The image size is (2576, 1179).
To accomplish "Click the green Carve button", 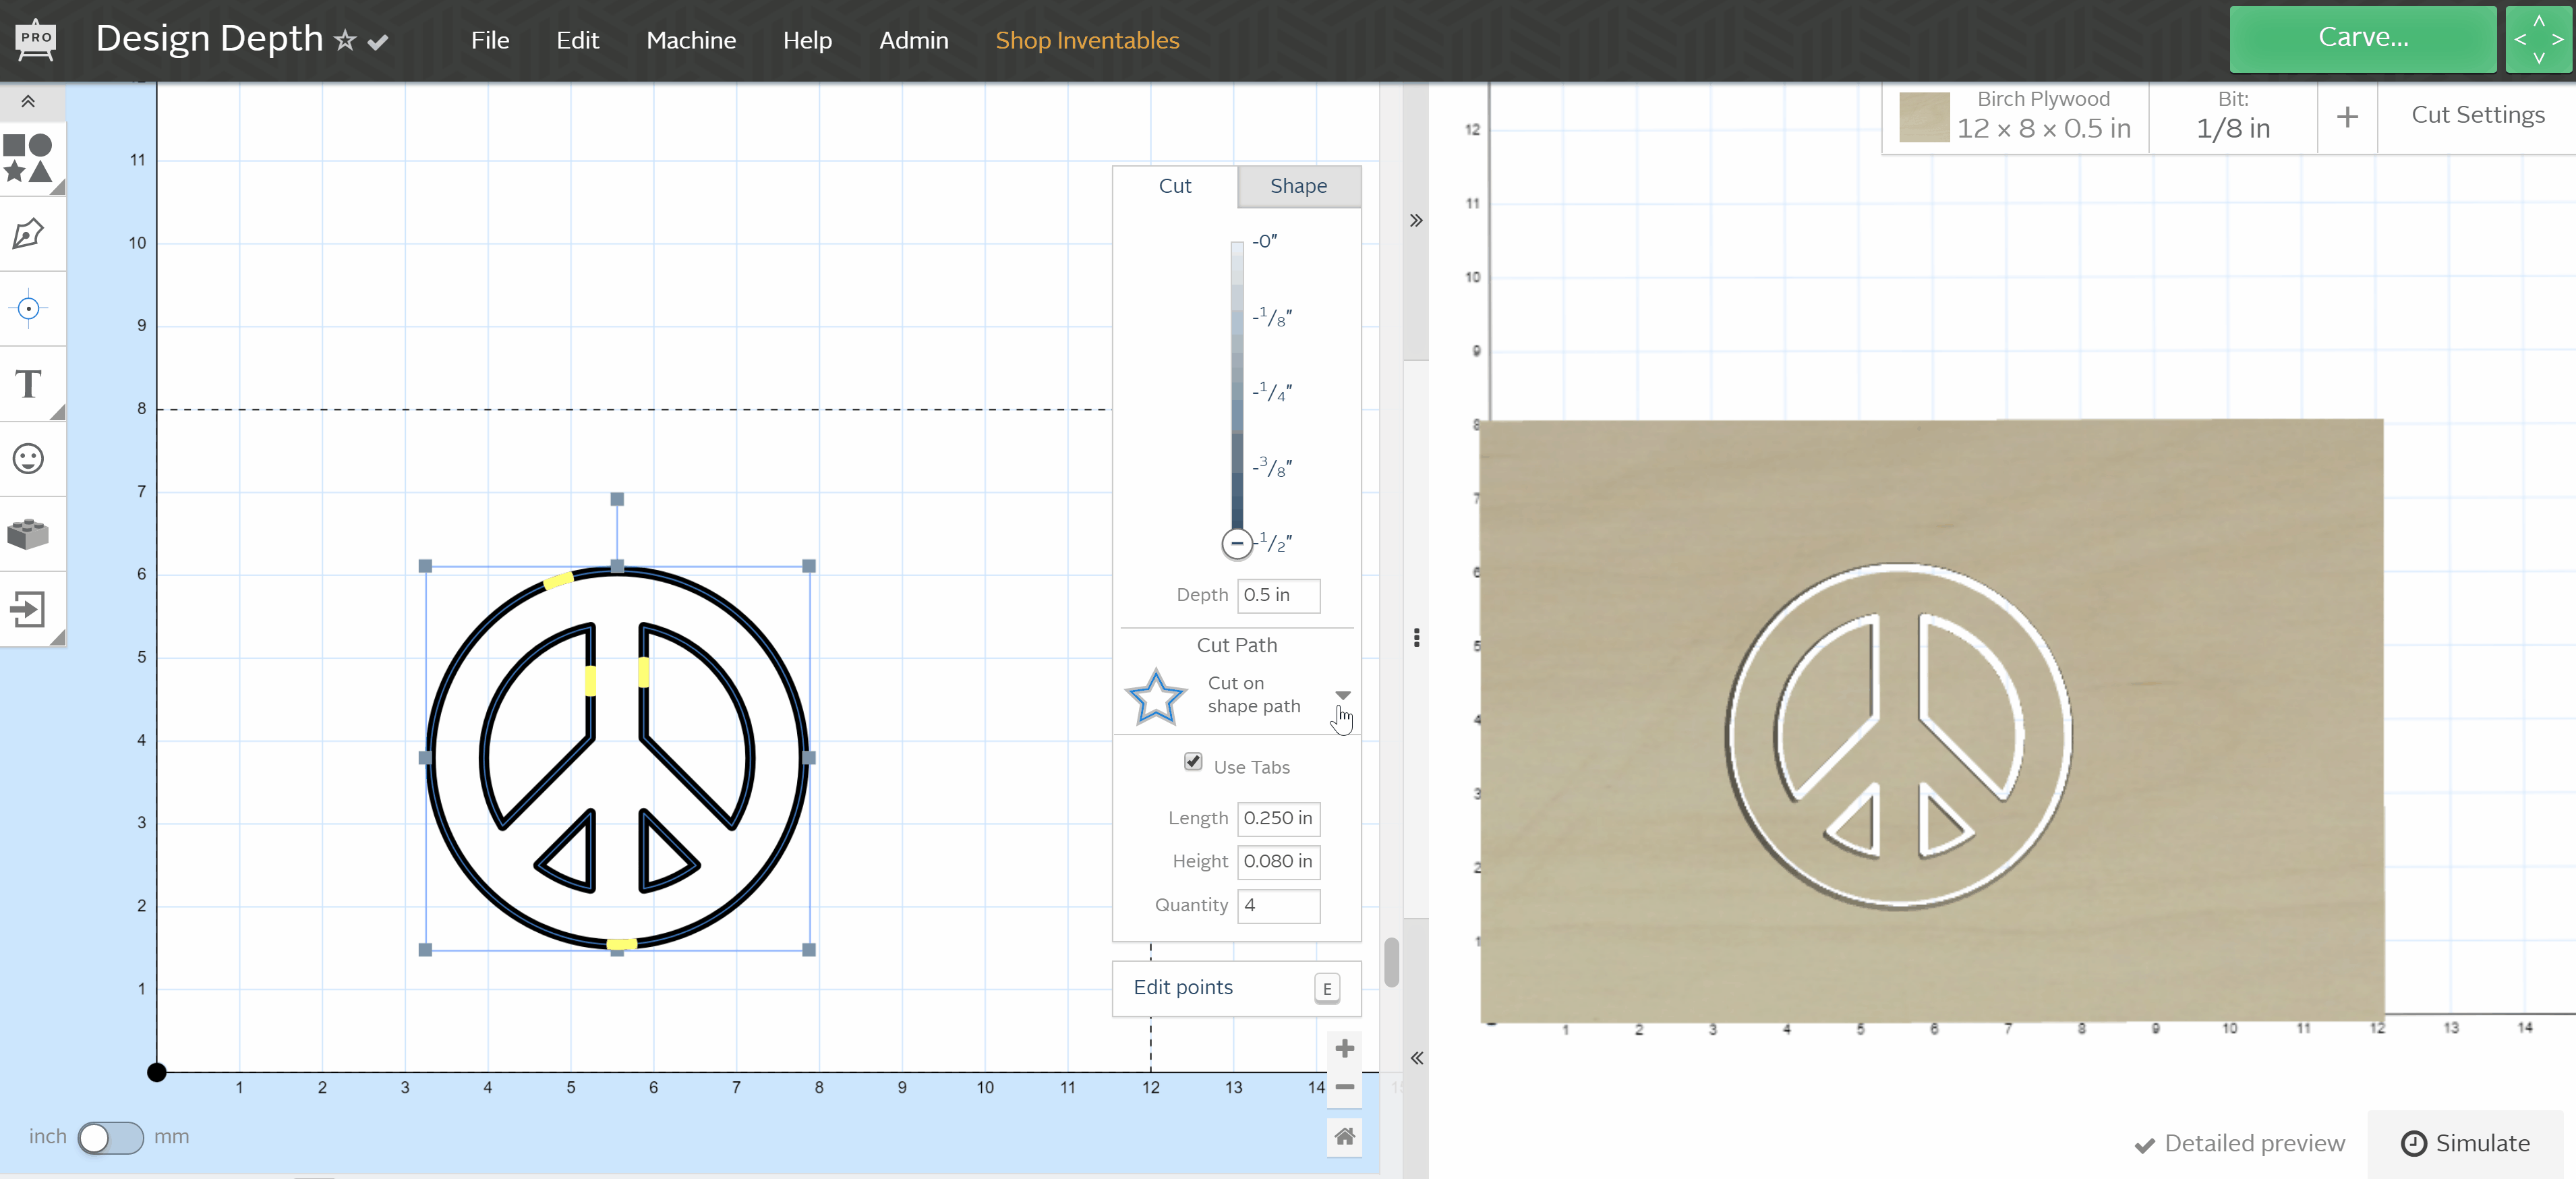I will 2362,38.
